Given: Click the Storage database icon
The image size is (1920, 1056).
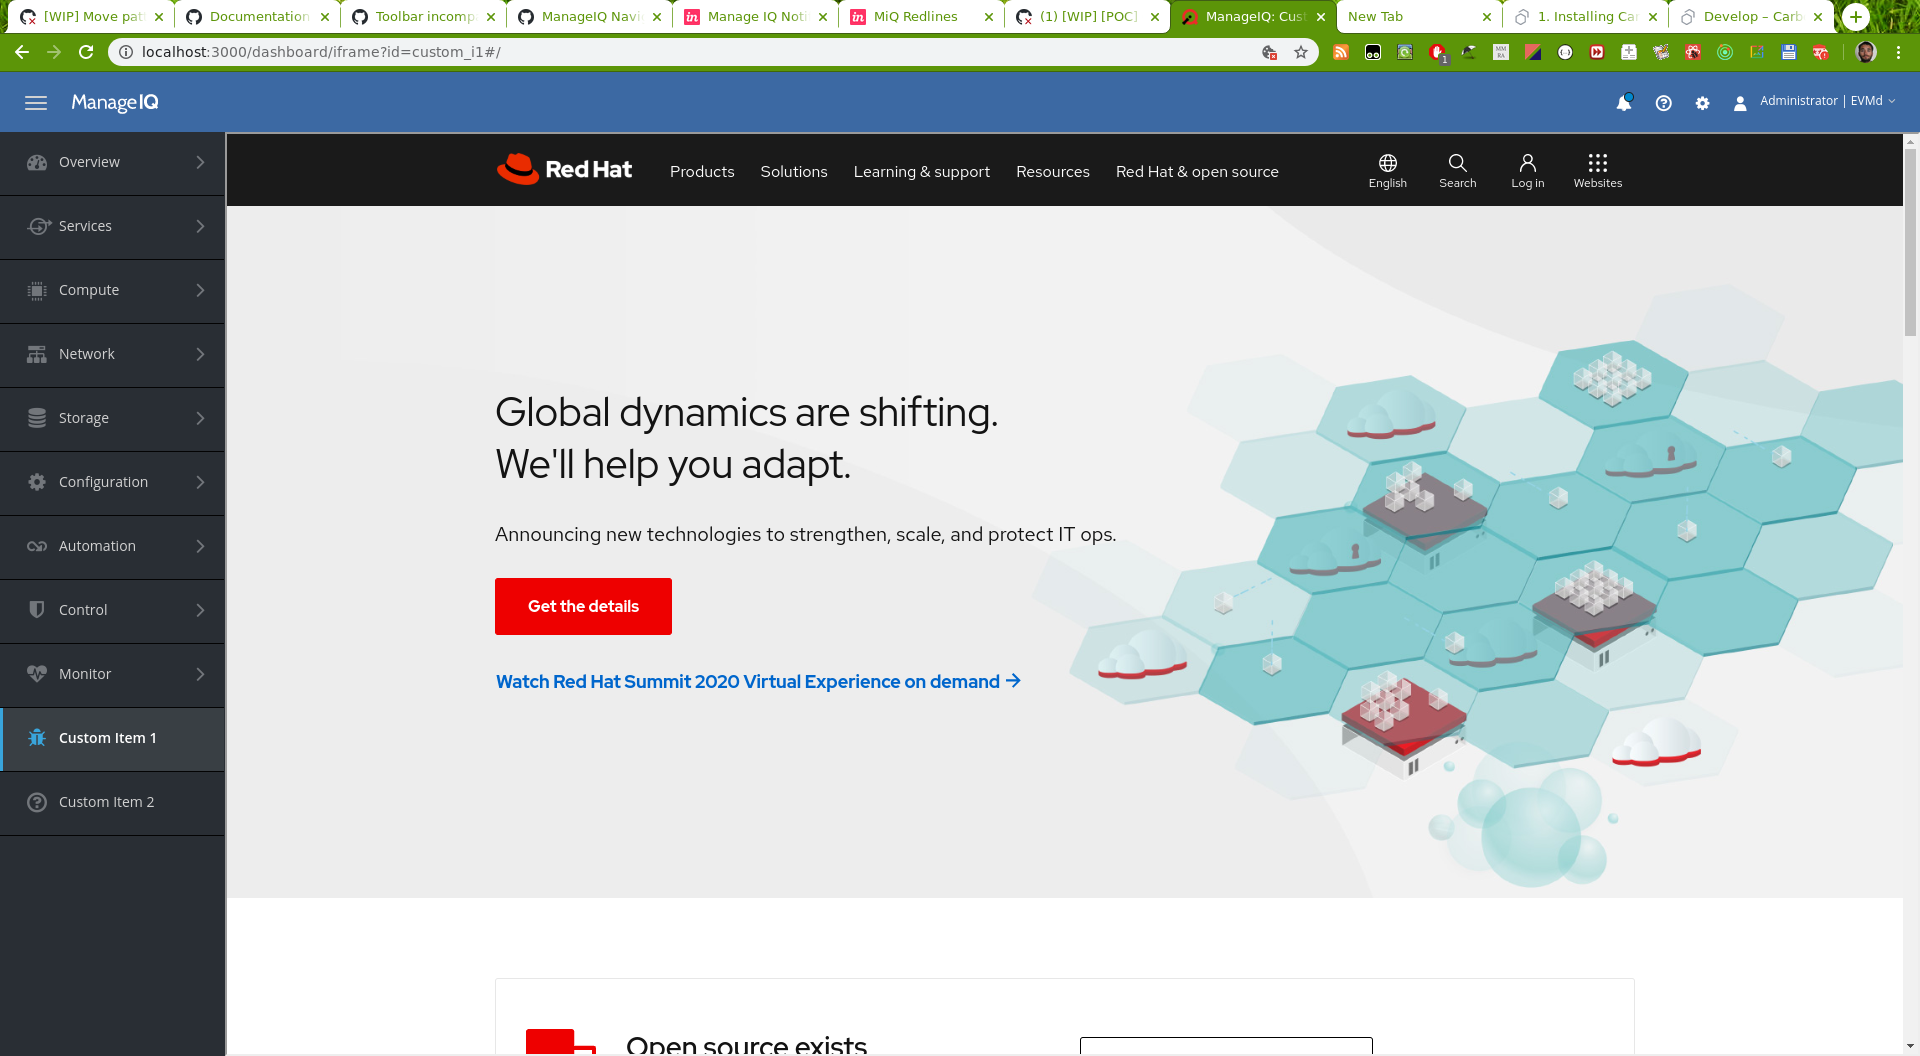Looking at the screenshot, I should pyautogui.click(x=37, y=418).
